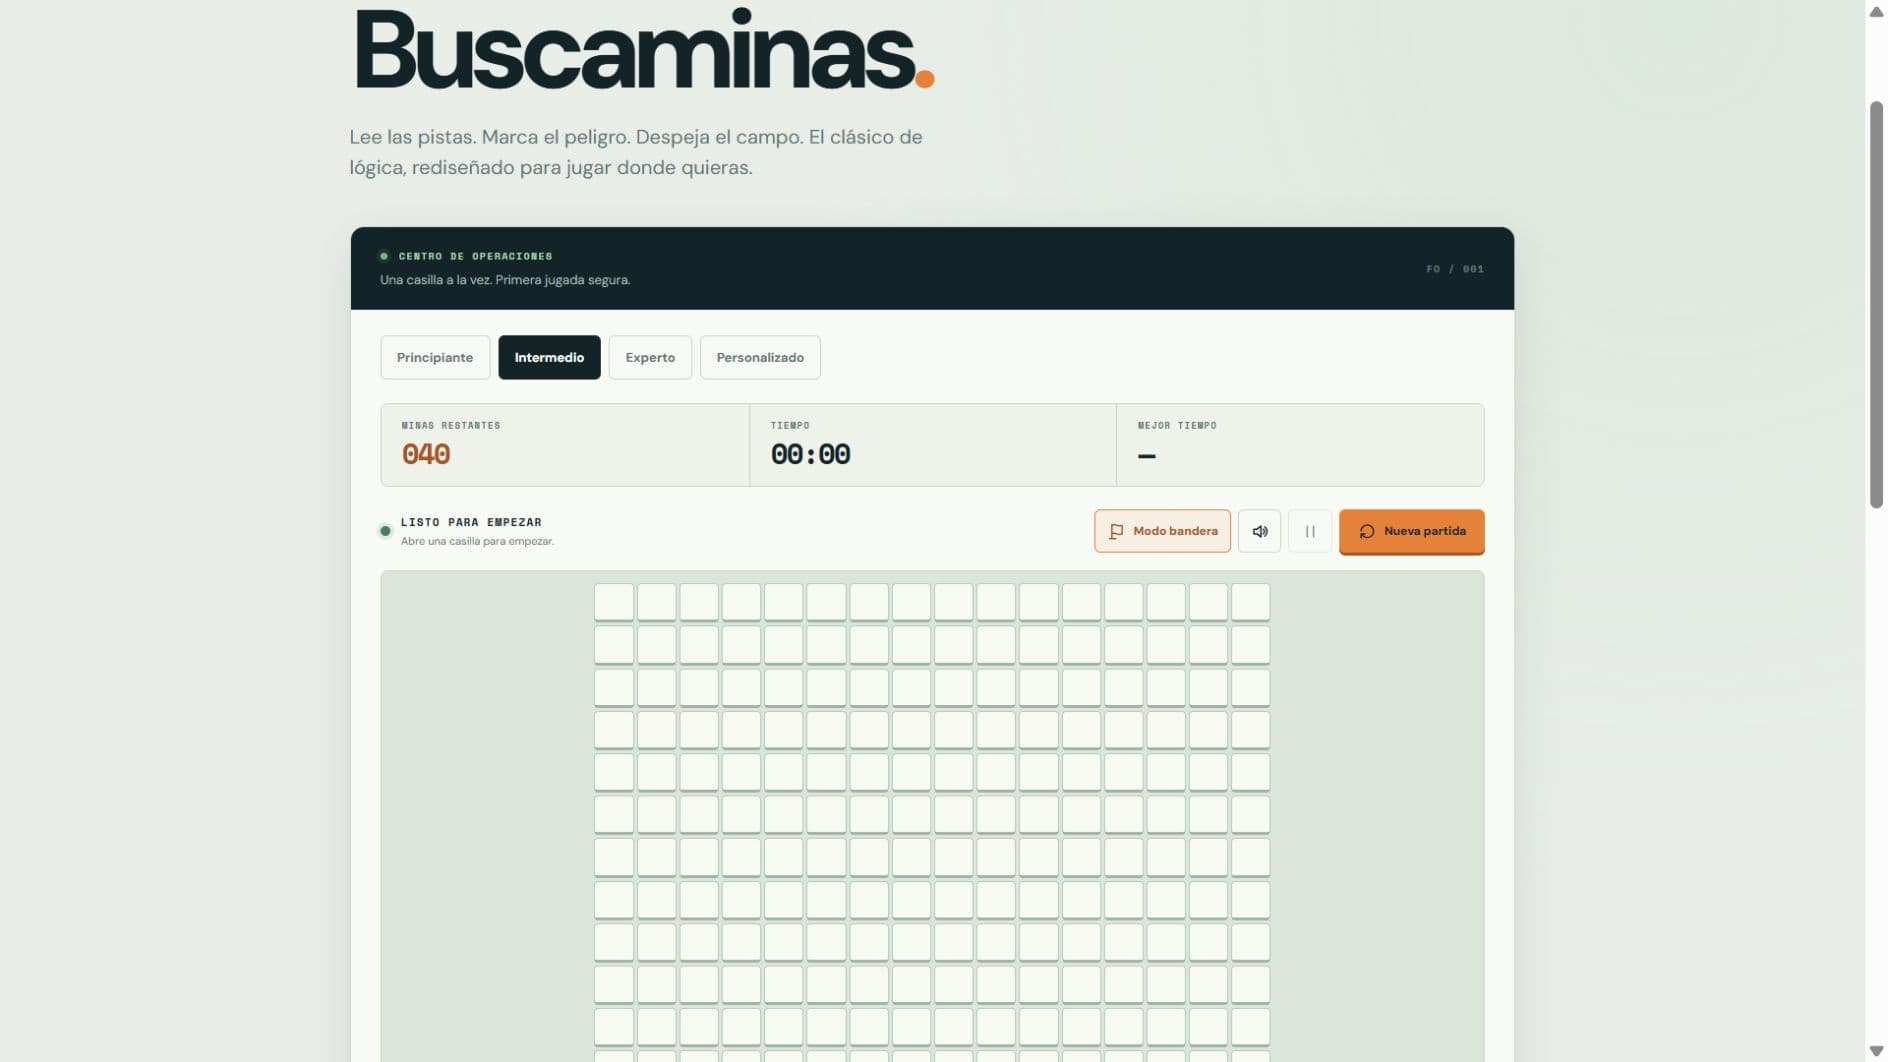Mute the game sound with the speaker icon
1888x1062 pixels.
pos(1259,531)
